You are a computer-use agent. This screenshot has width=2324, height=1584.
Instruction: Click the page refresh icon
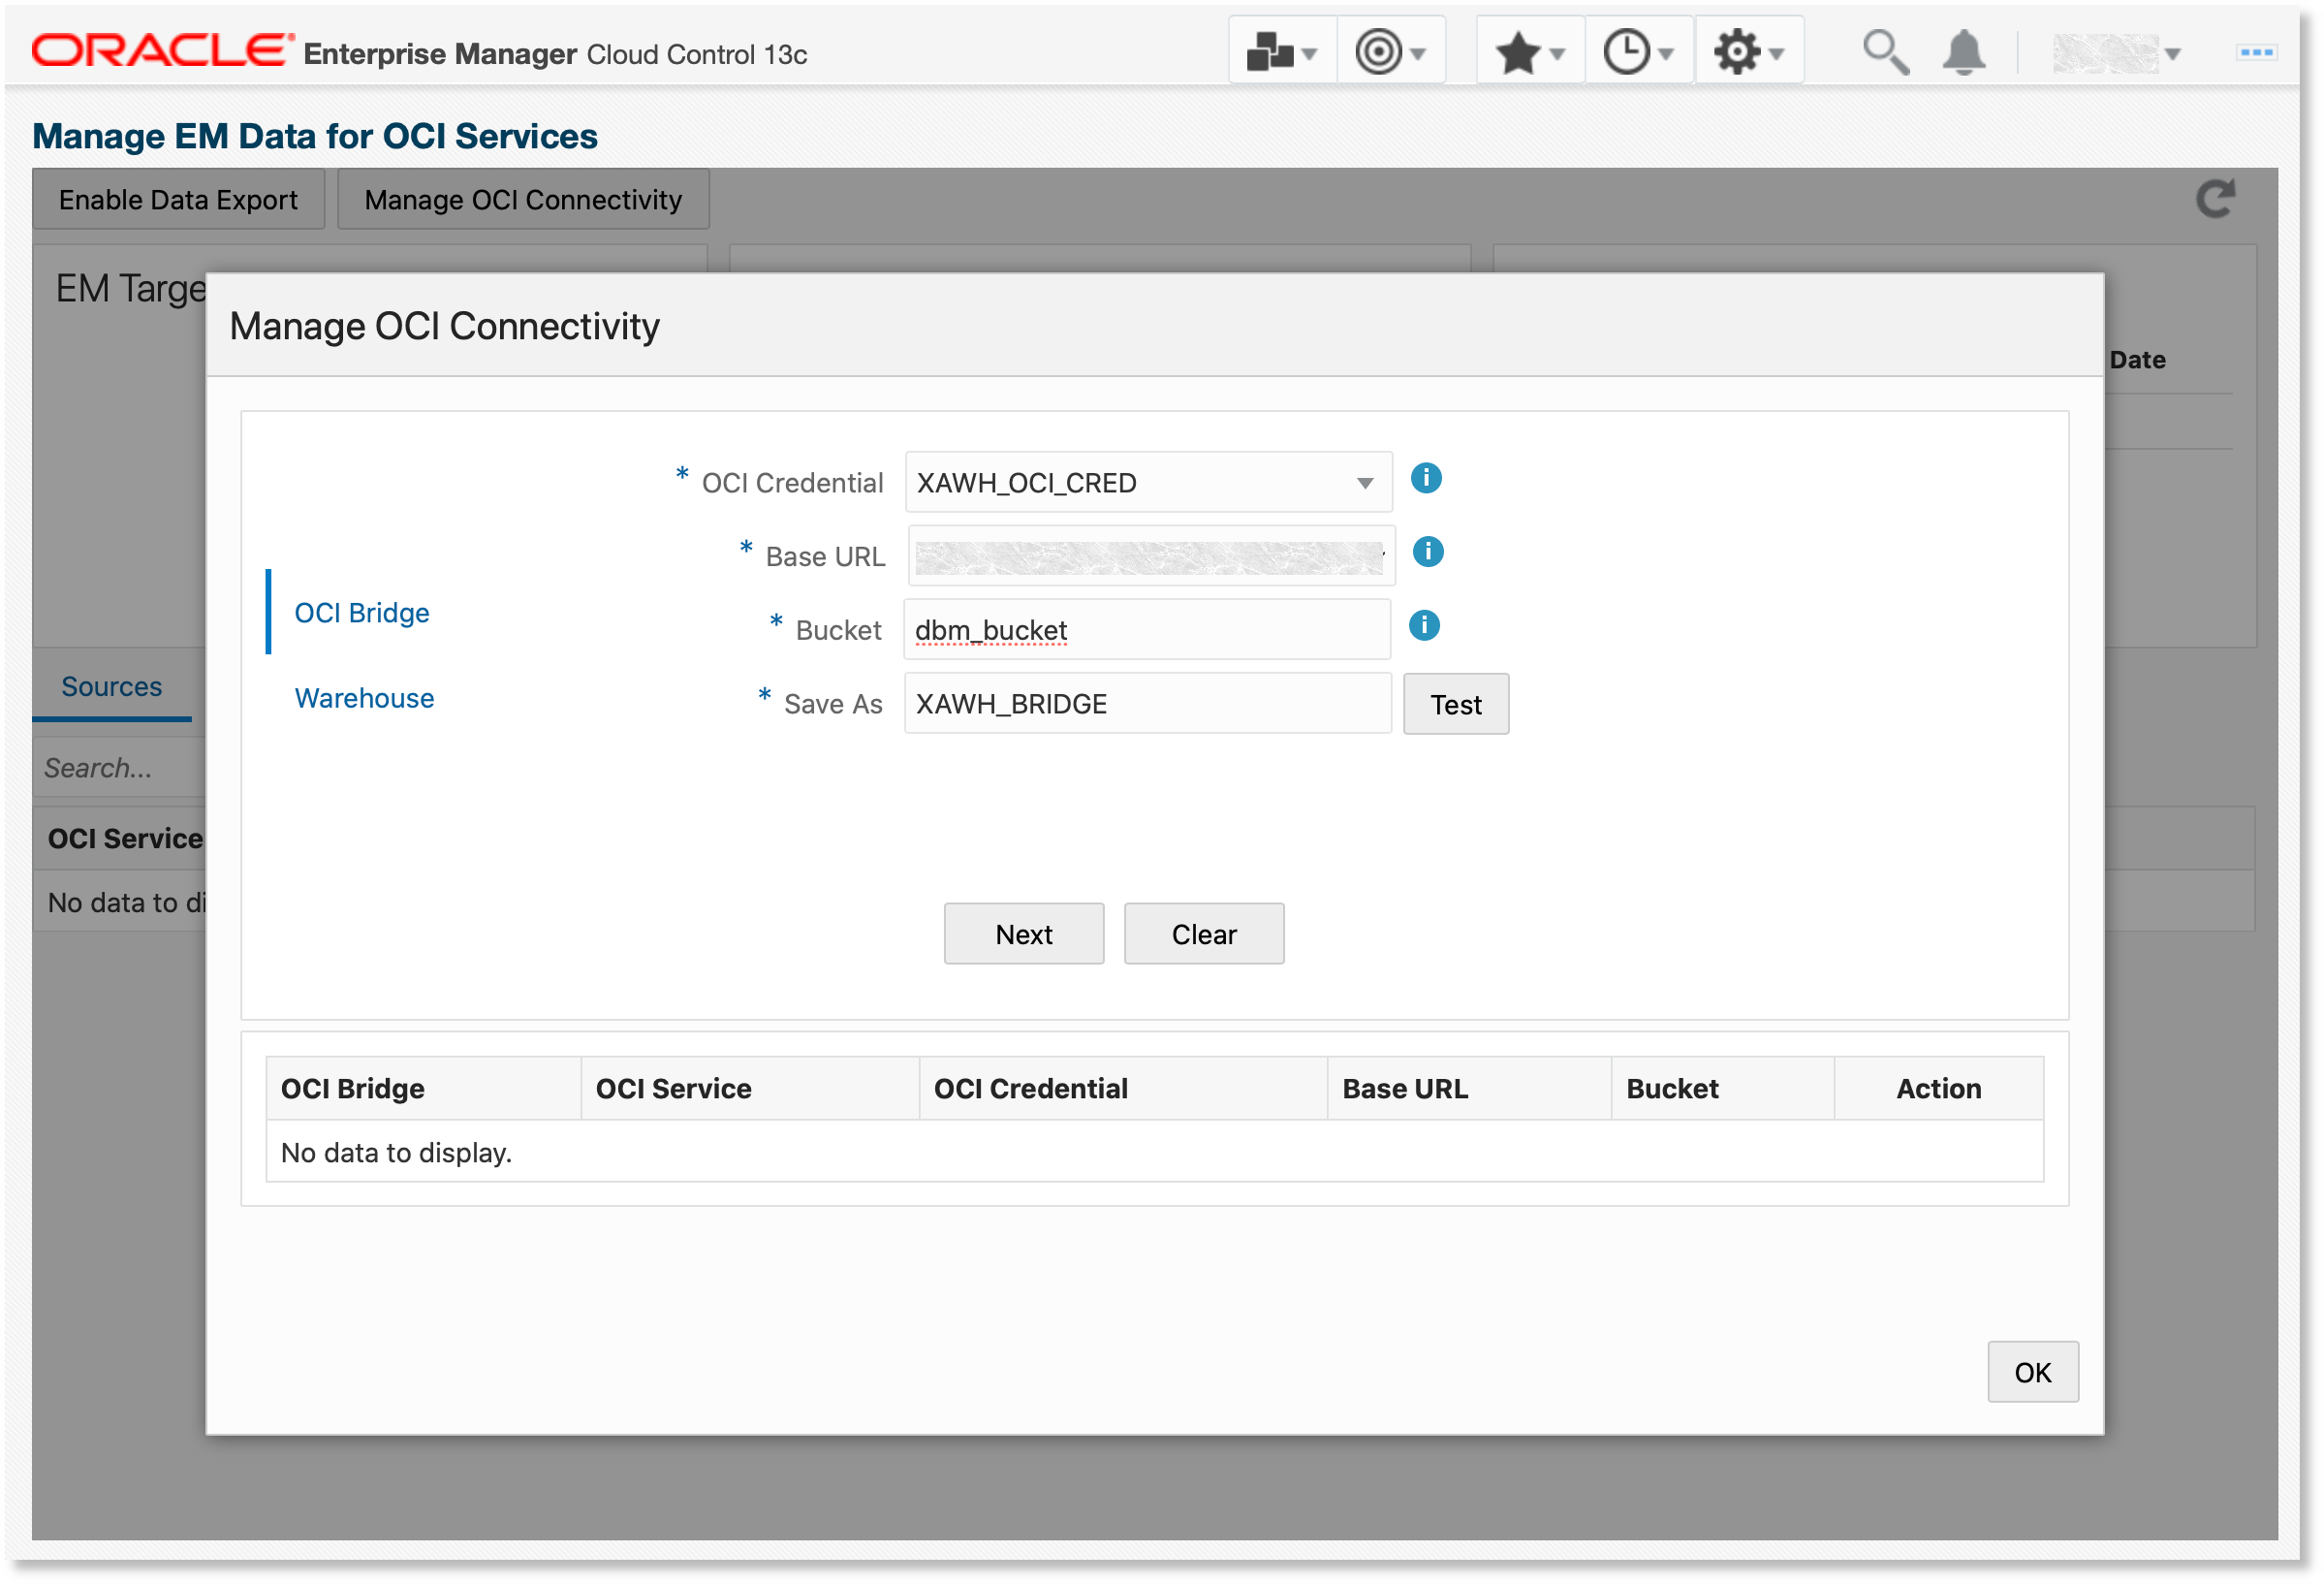(x=2216, y=199)
